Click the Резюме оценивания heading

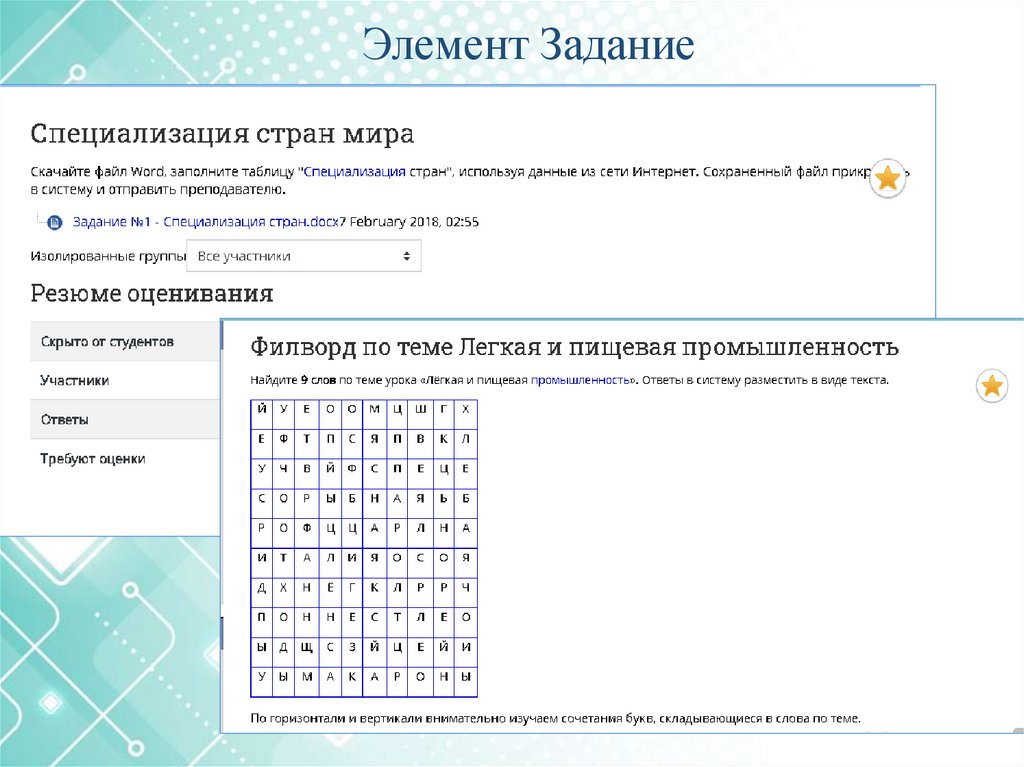152,293
